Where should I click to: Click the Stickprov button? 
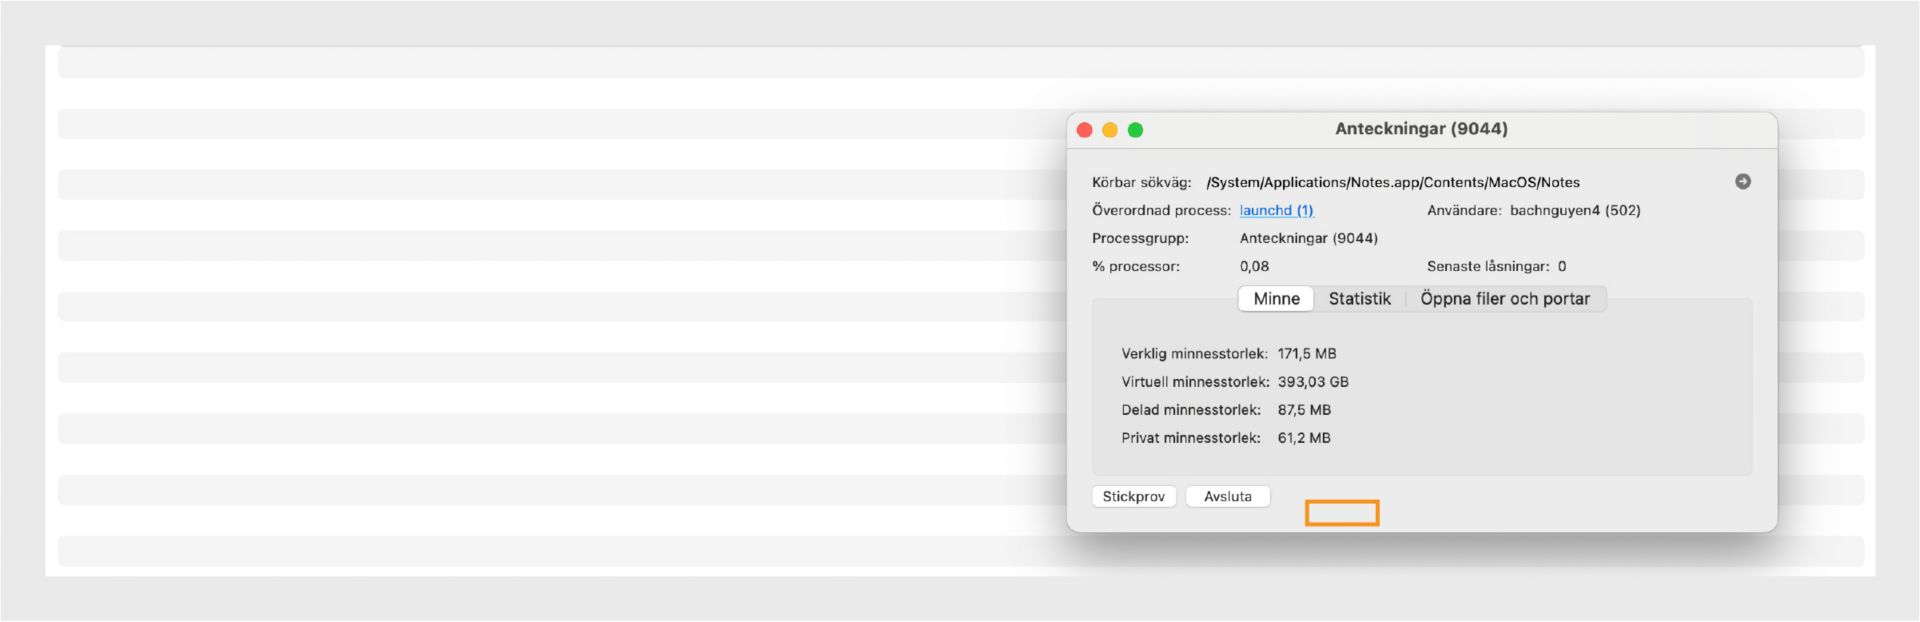1133,496
